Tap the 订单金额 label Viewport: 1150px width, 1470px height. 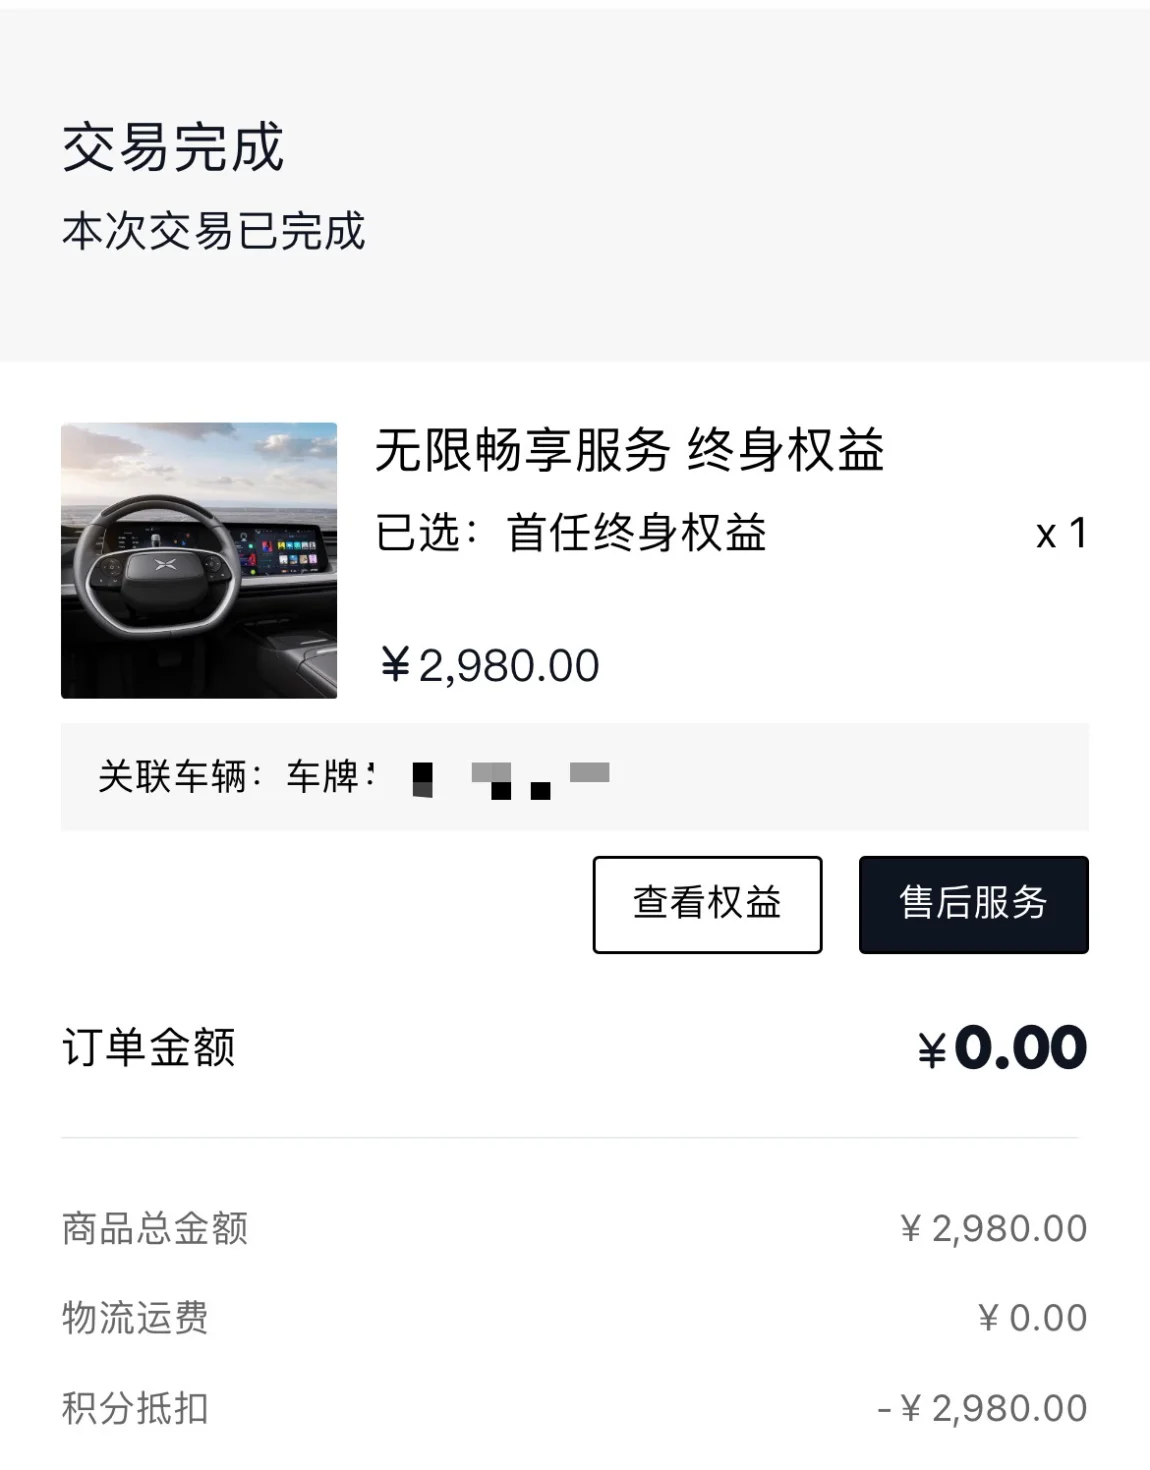(x=148, y=1048)
